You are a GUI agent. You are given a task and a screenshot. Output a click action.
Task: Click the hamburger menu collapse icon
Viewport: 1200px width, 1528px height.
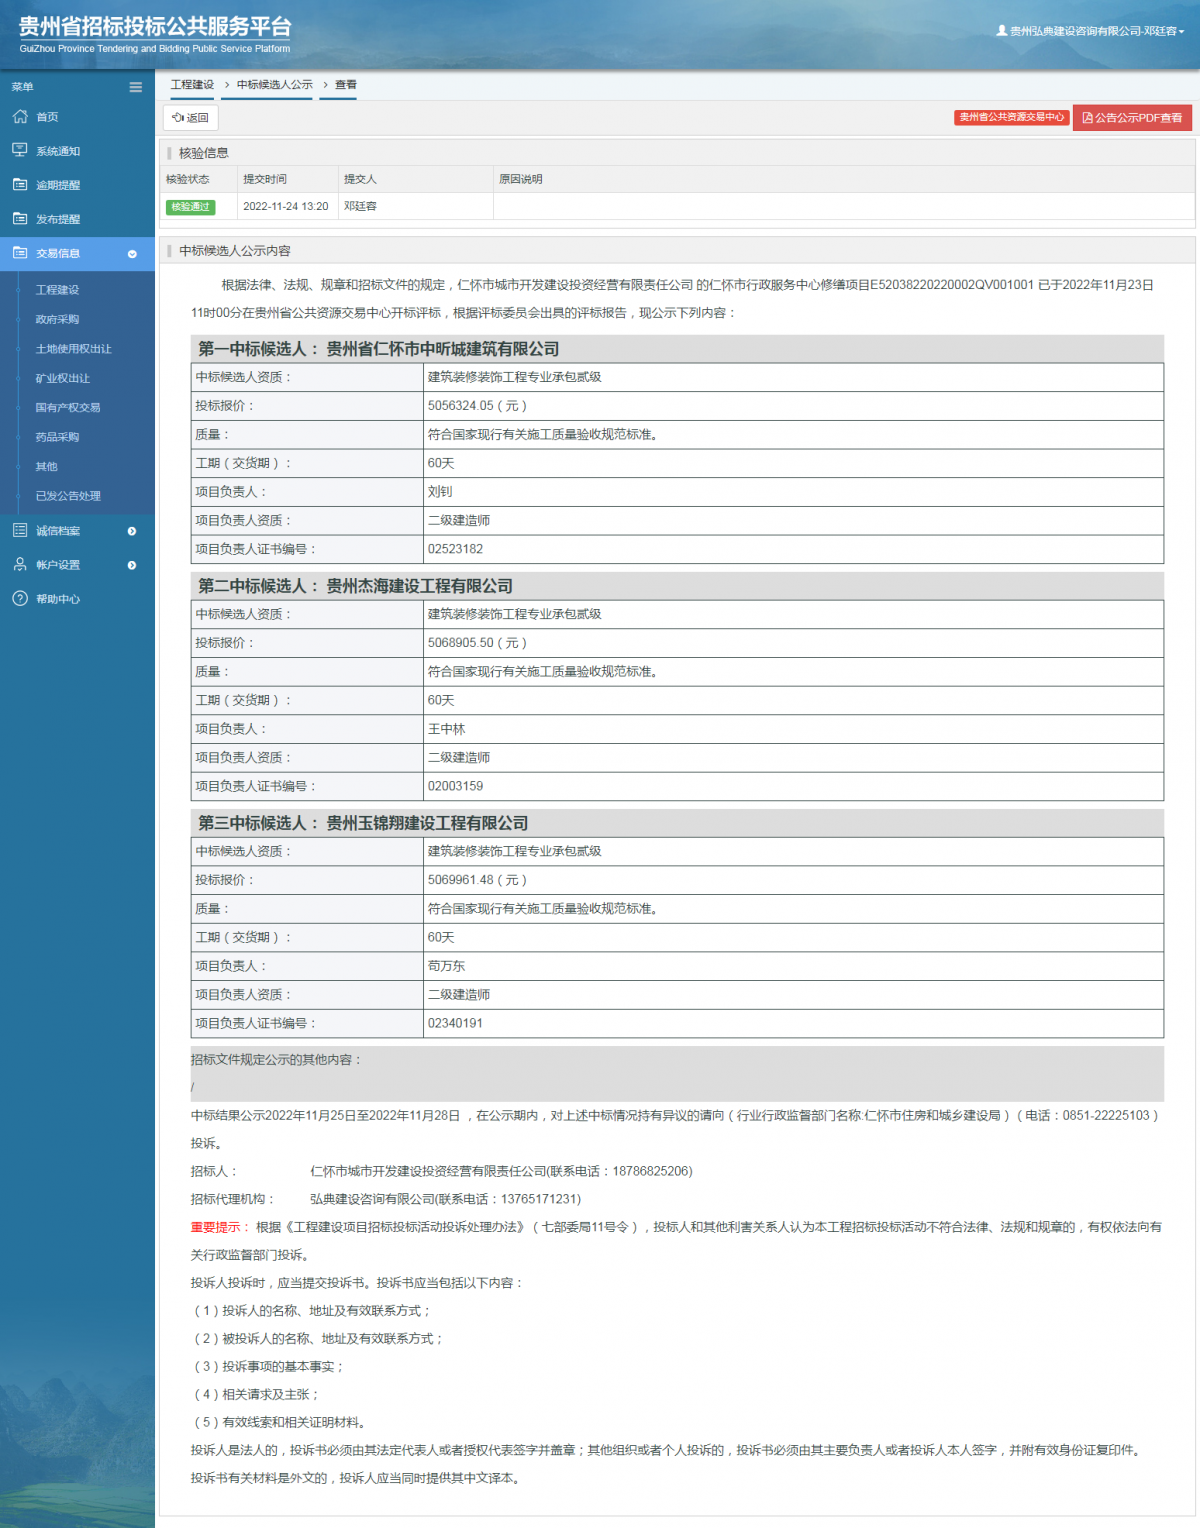[x=135, y=87]
